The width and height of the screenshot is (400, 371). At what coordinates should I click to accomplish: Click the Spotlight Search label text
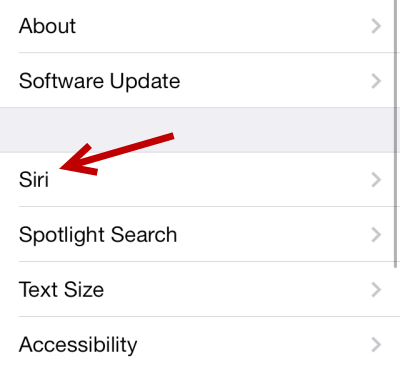tap(98, 236)
